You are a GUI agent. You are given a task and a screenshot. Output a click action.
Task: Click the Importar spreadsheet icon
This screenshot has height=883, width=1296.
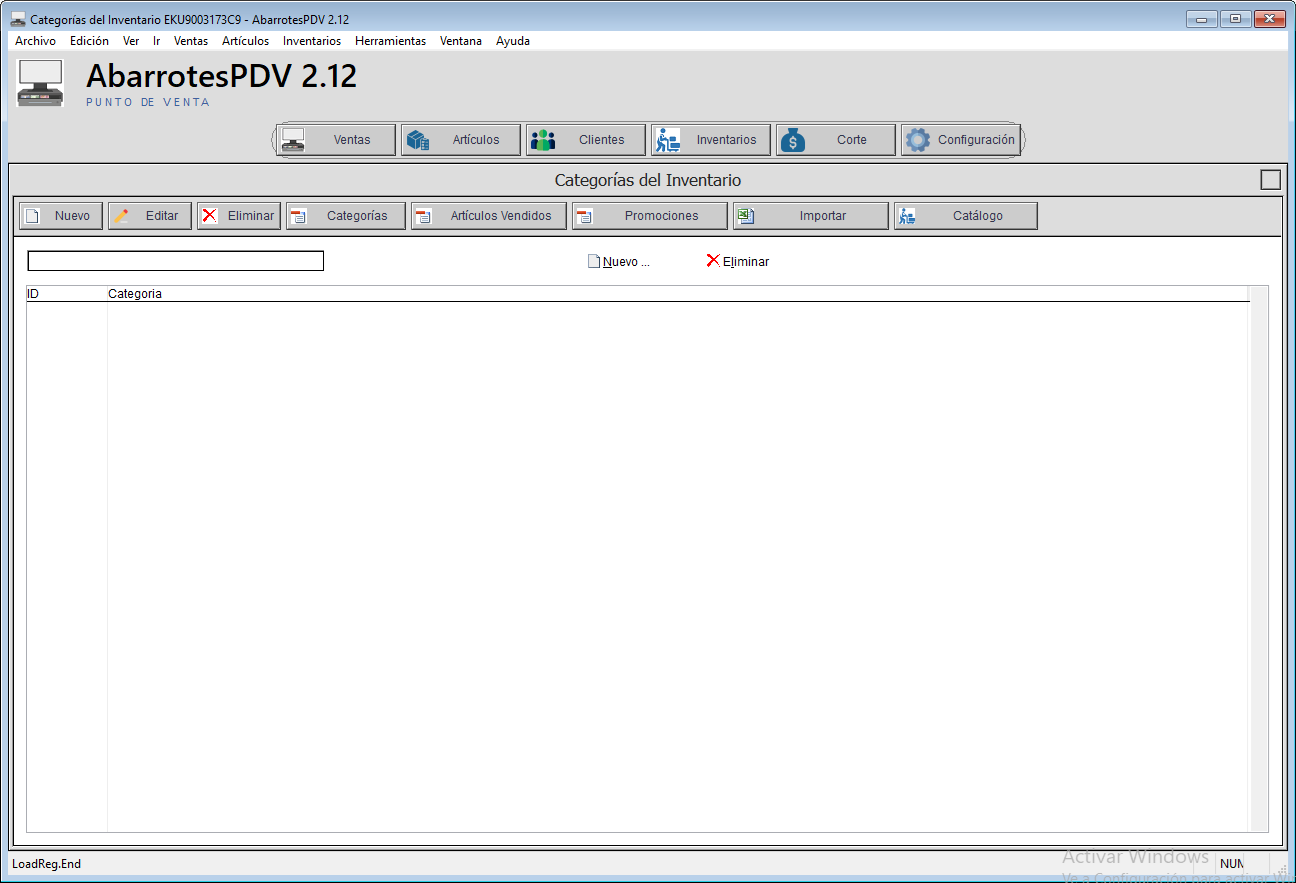746,216
